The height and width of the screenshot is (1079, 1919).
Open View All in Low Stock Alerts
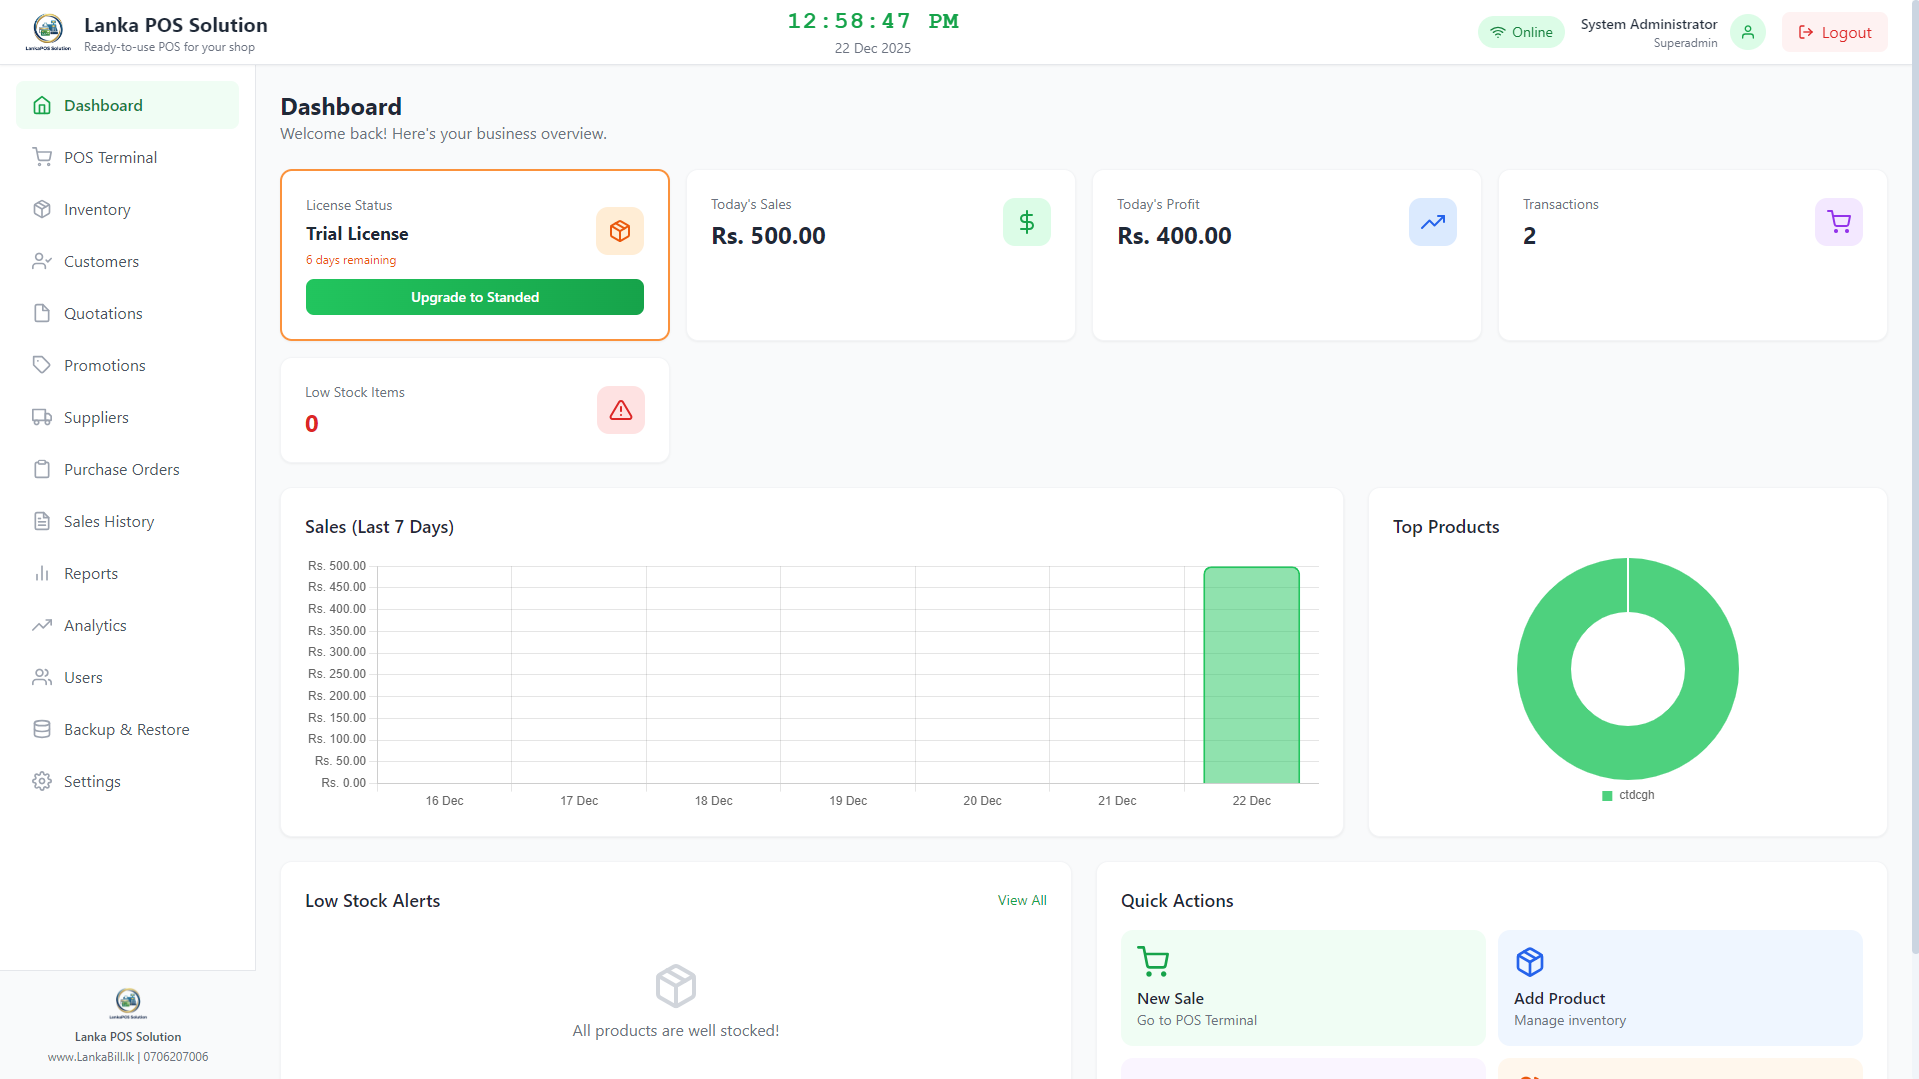(x=1021, y=900)
